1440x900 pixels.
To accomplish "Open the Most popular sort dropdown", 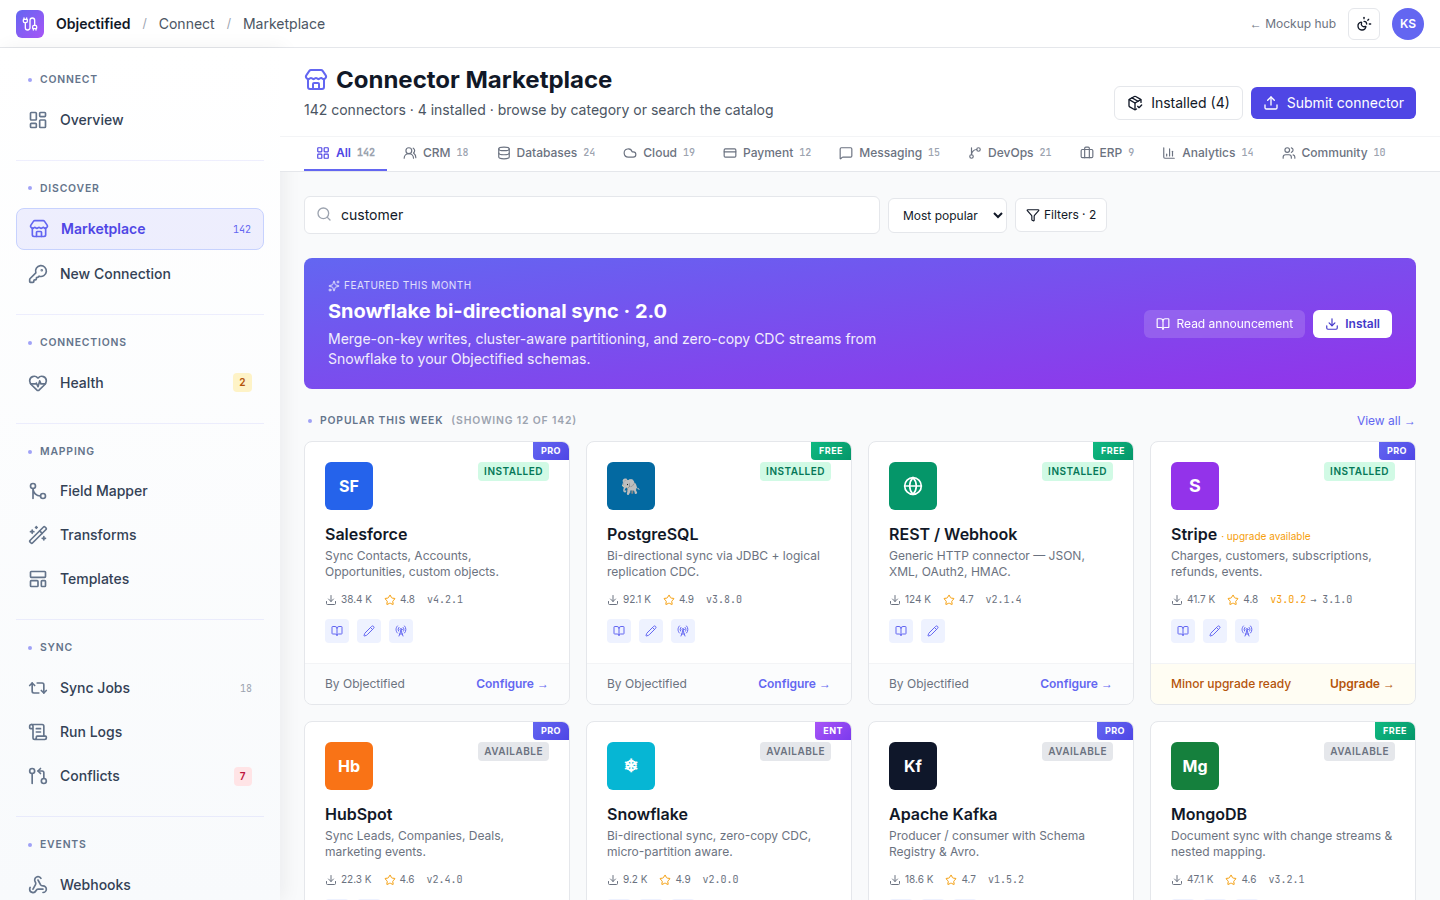I will click(x=947, y=215).
